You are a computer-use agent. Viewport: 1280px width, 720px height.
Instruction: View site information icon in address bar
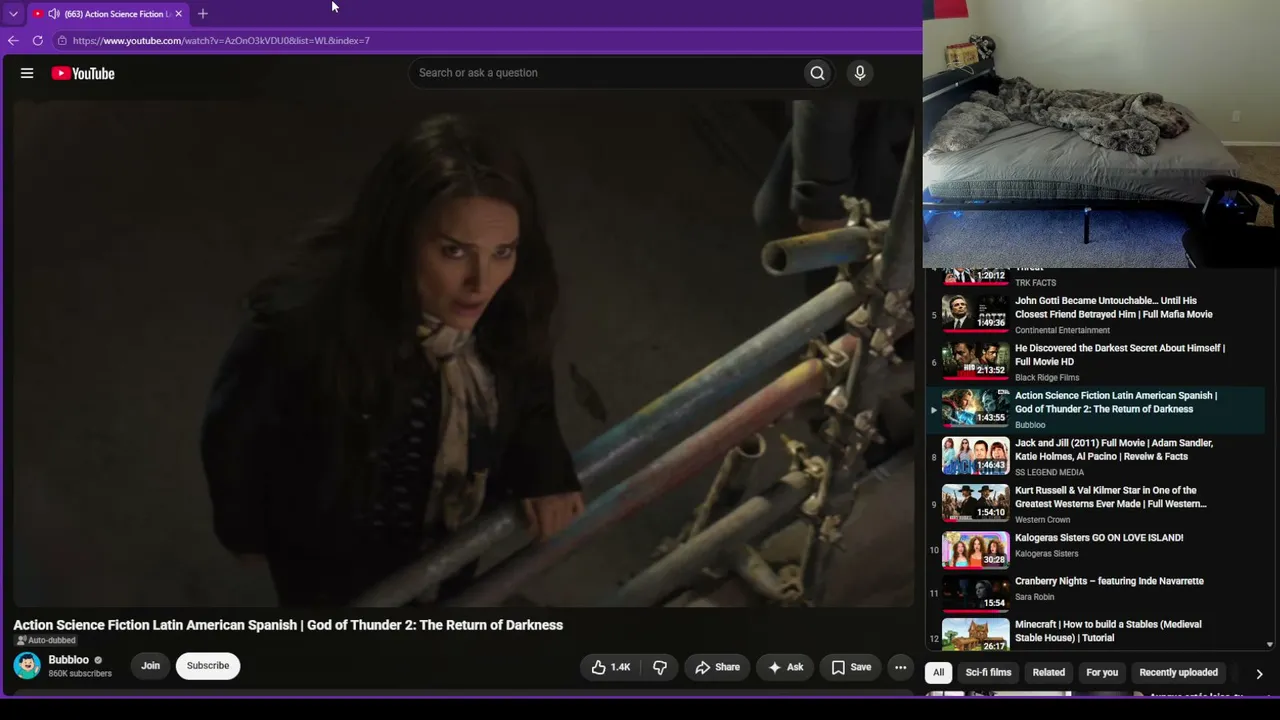(62, 41)
